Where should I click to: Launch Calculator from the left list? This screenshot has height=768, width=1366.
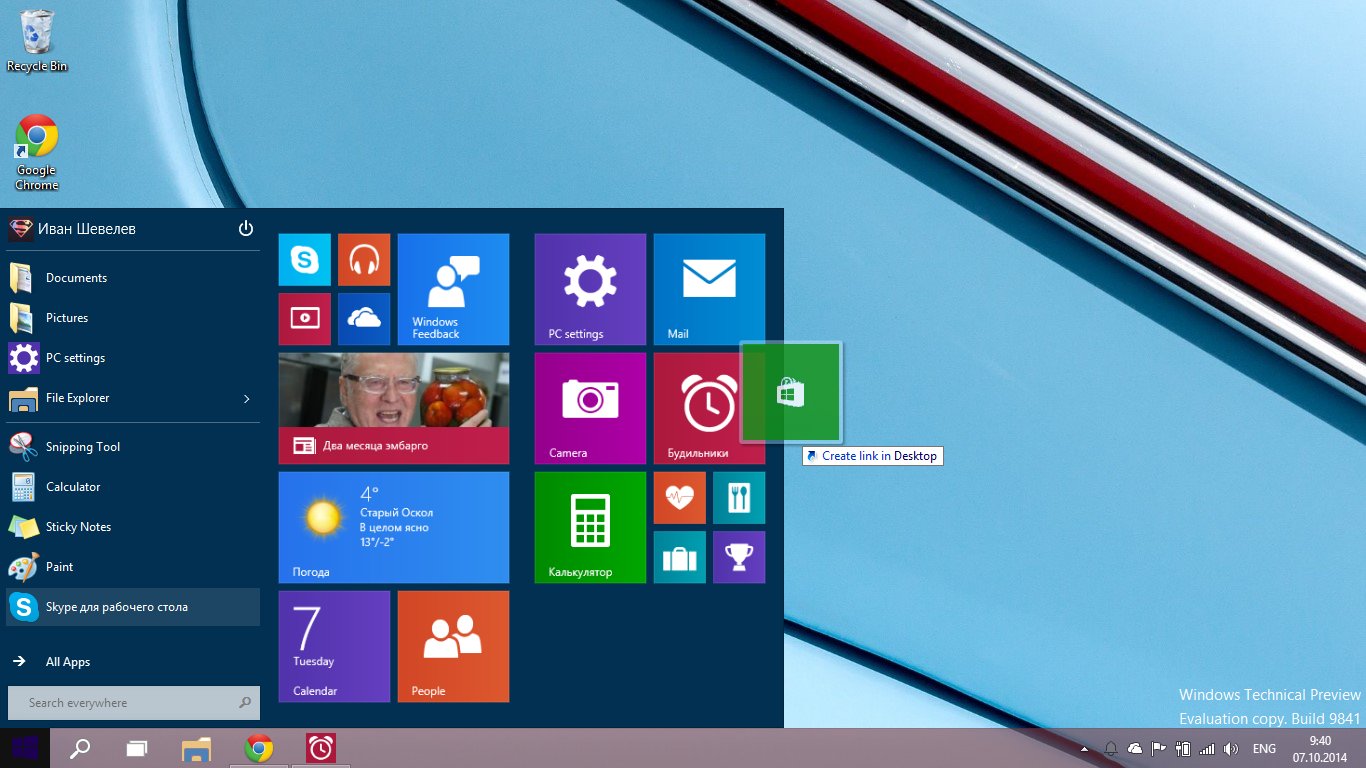(133, 487)
